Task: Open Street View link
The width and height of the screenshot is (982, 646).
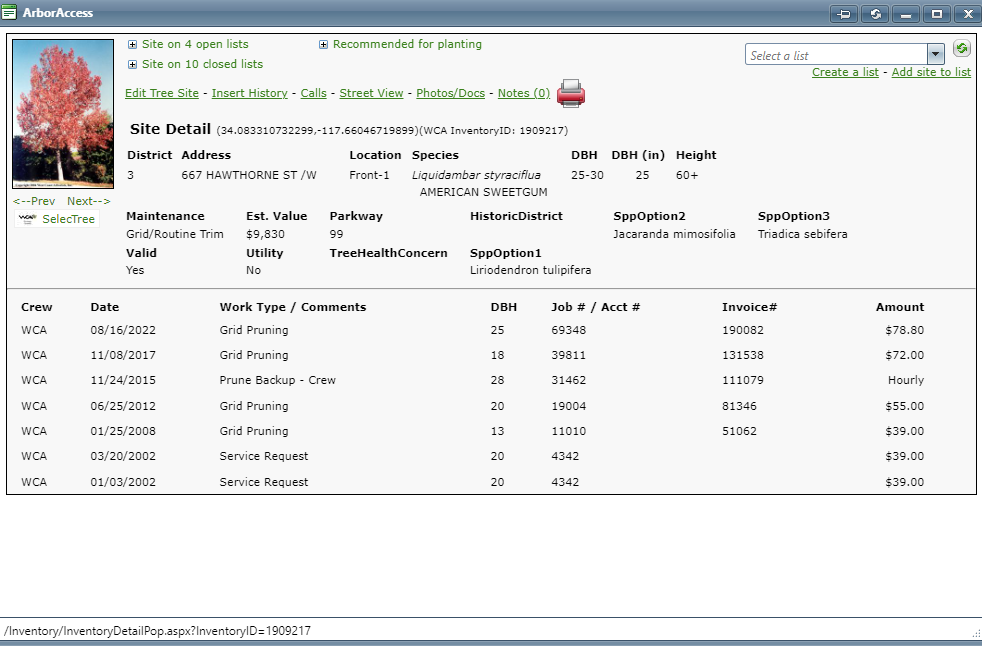Action: [x=371, y=93]
